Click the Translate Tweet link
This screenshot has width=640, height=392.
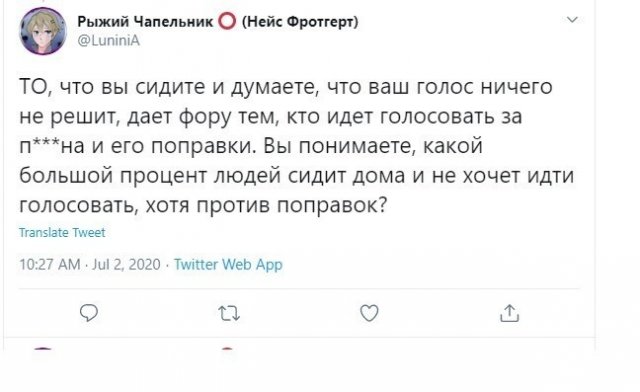tap(62, 232)
